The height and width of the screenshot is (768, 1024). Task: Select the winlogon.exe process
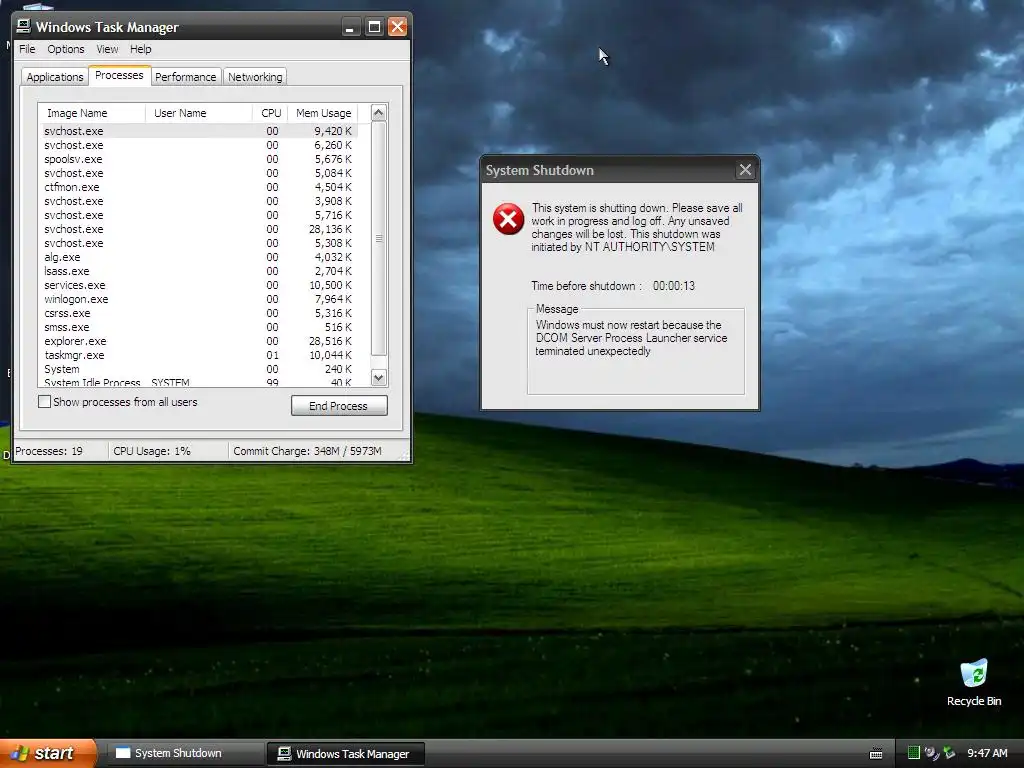(198, 299)
